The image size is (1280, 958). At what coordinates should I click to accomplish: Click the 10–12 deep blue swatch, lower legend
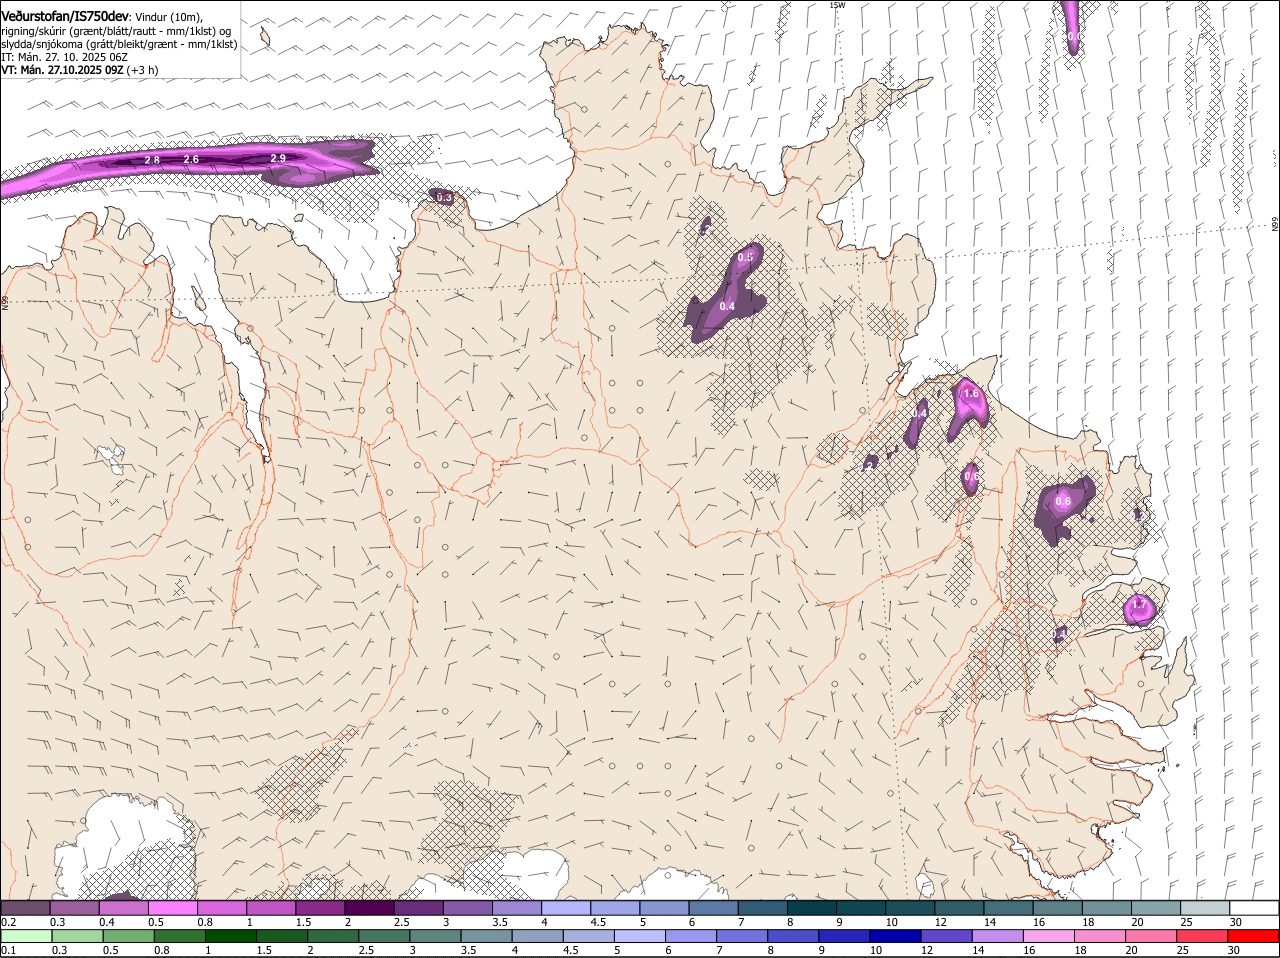pos(897,936)
